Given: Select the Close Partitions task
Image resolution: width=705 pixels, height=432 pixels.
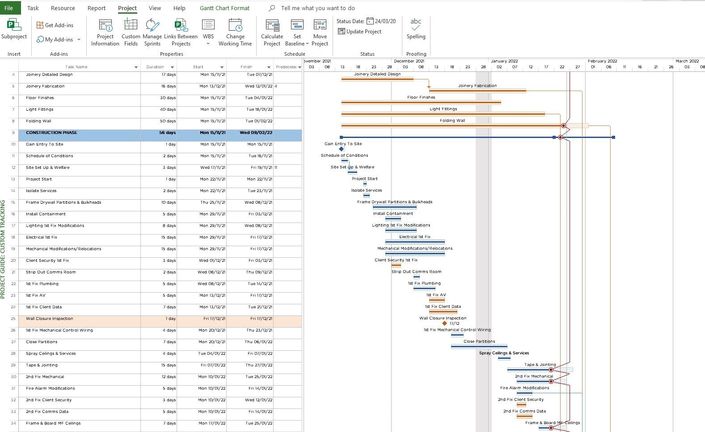Looking at the screenshot, I should pos(41,342).
